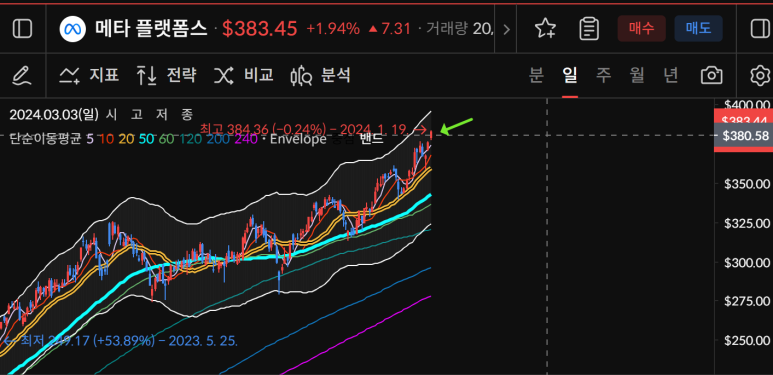Click the Meta logo icon
This screenshot has width=773, height=375.
(x=72, y=29)
